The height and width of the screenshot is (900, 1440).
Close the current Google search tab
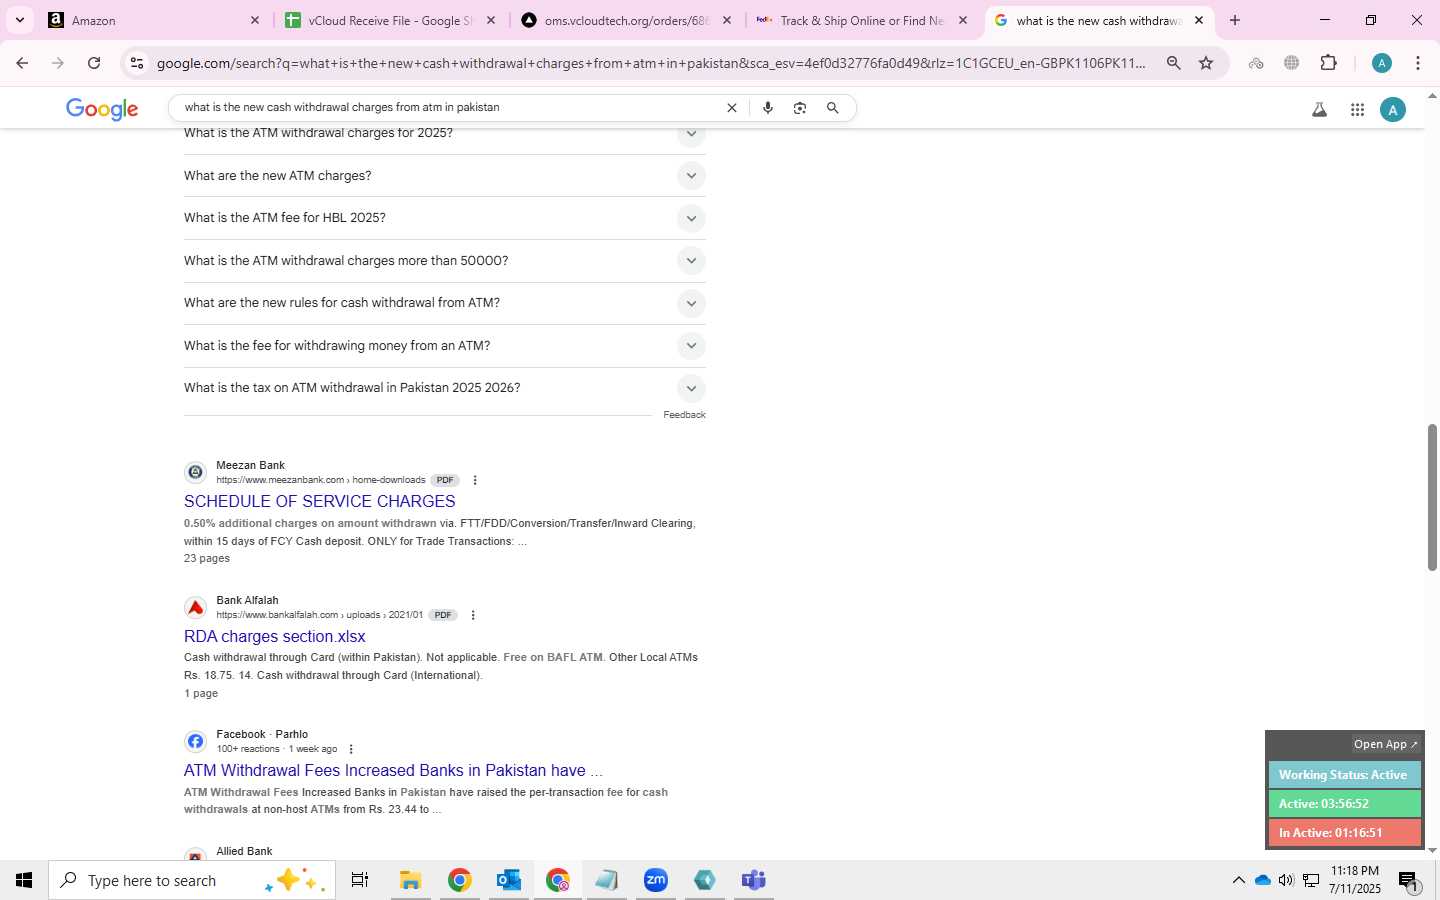click(x=1199, y=20)
